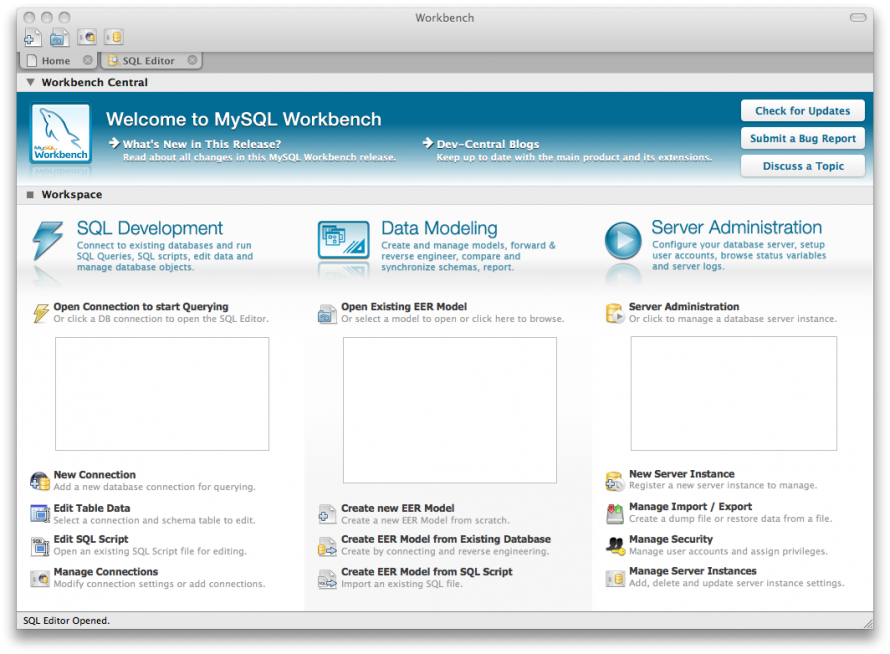Click the open database toolbar icon
Screen dimensions: 890x654
(x=113, y=36)
